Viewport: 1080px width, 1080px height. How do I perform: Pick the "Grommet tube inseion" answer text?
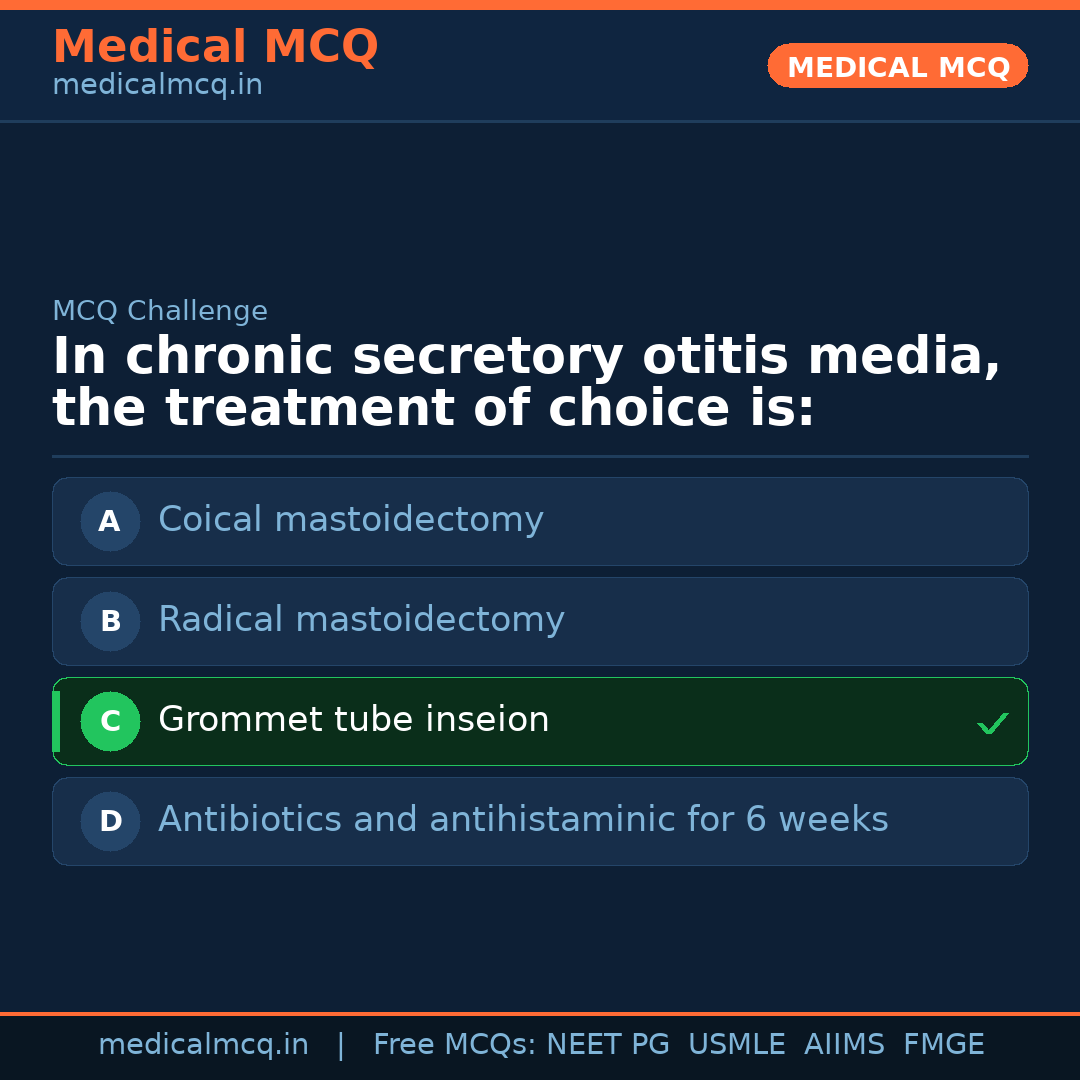tap(354, 720)
